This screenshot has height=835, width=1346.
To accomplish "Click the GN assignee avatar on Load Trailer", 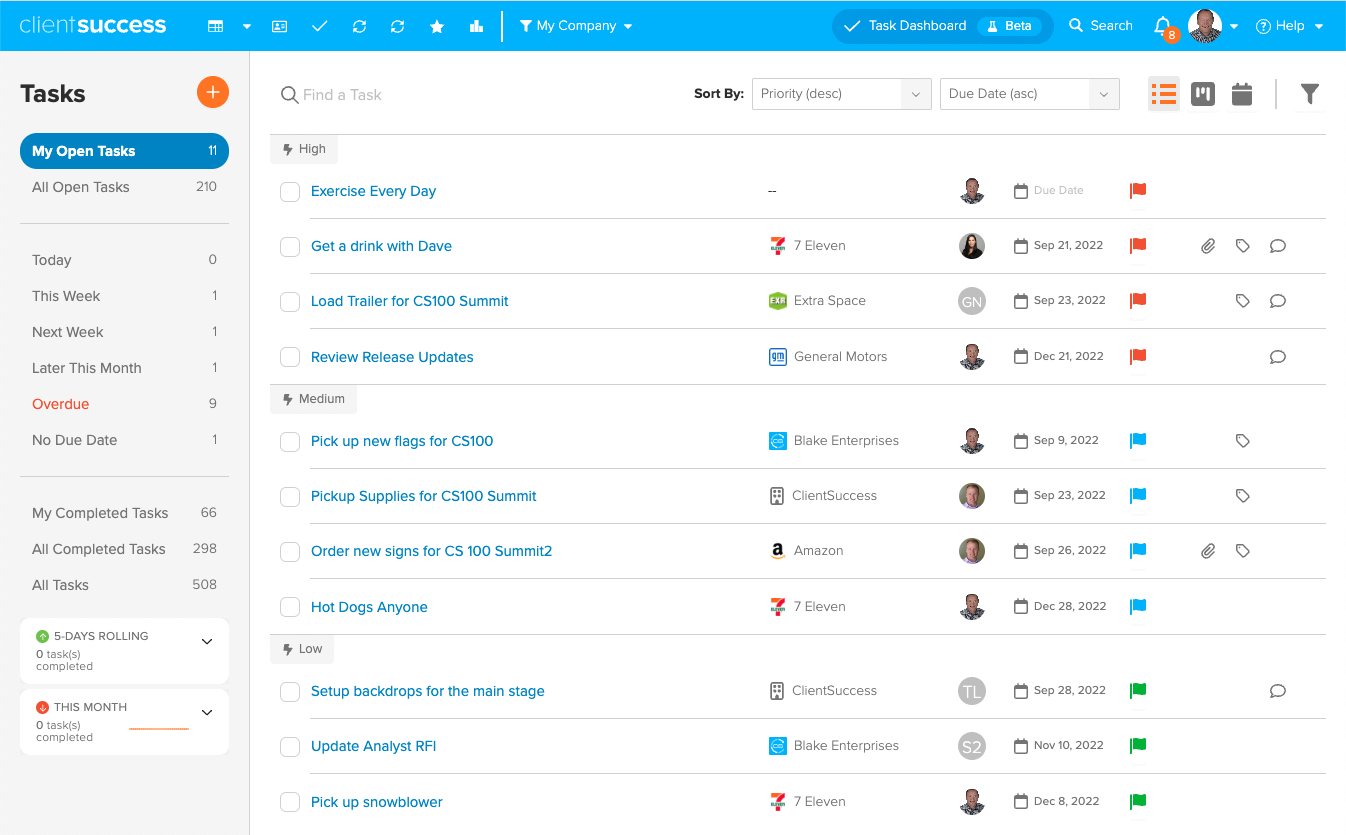I will [x=972, y=301].
